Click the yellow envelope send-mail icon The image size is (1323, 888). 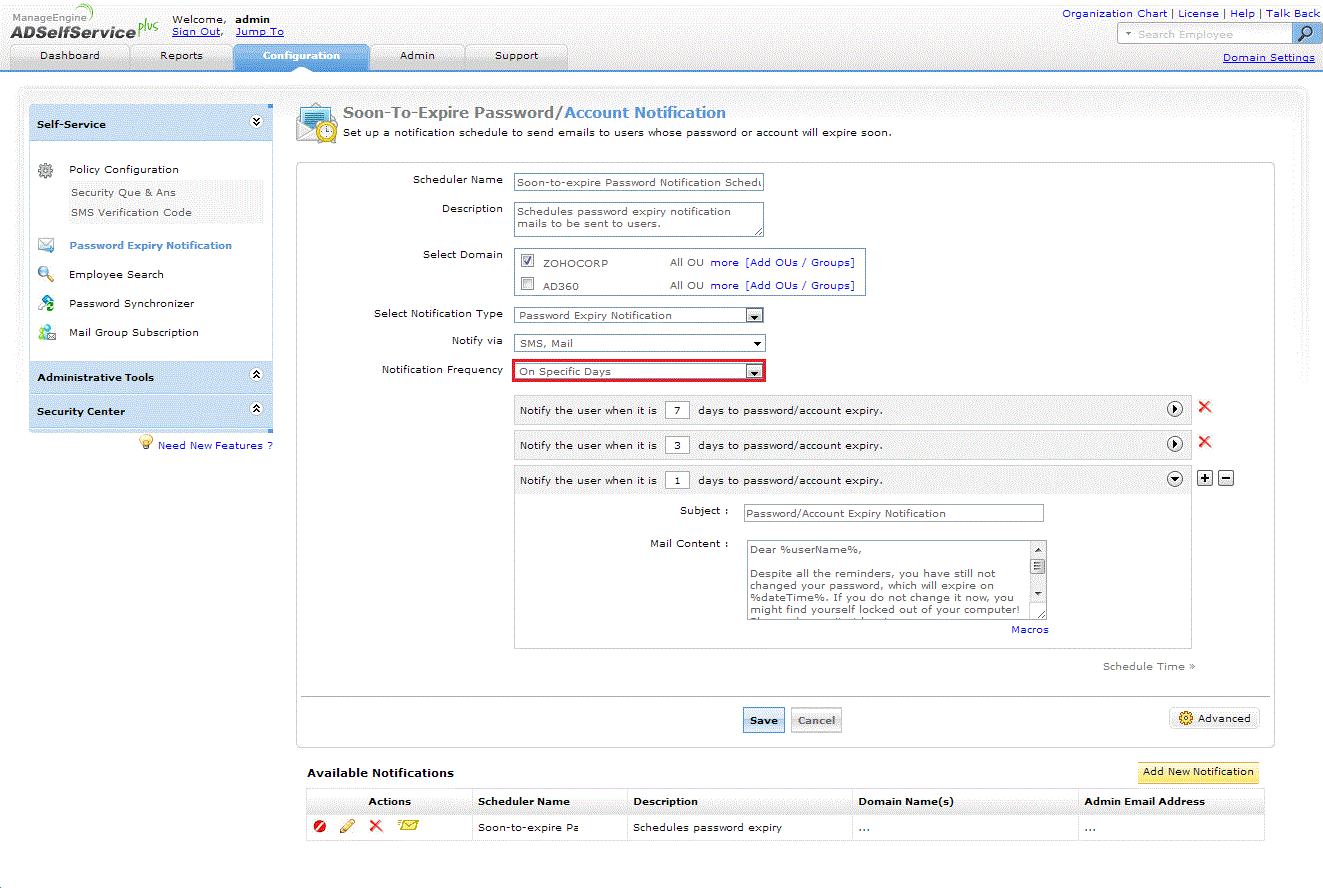coord(408,826)
